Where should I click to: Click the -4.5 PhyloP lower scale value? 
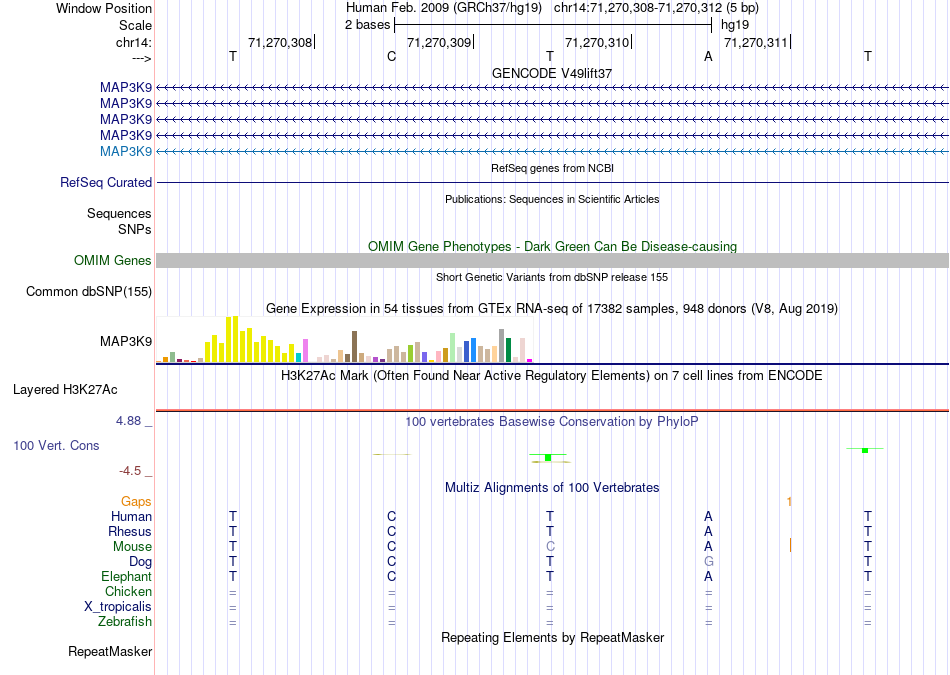pos(130,471)
